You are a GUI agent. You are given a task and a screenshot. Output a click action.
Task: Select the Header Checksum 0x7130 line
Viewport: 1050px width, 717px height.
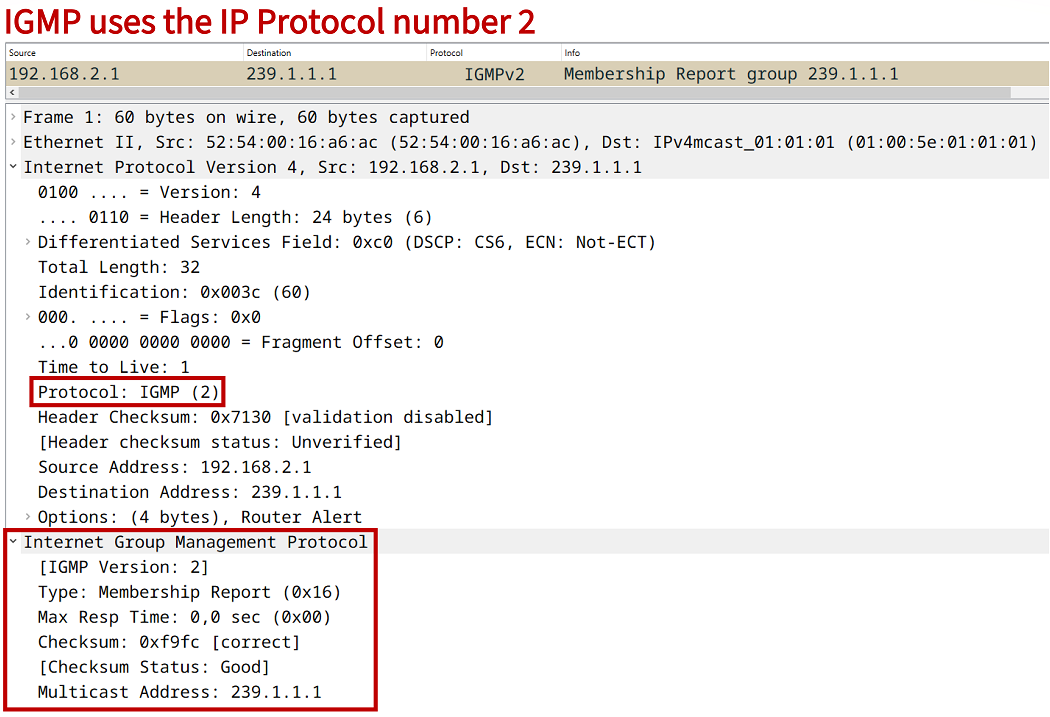point(265,417)
